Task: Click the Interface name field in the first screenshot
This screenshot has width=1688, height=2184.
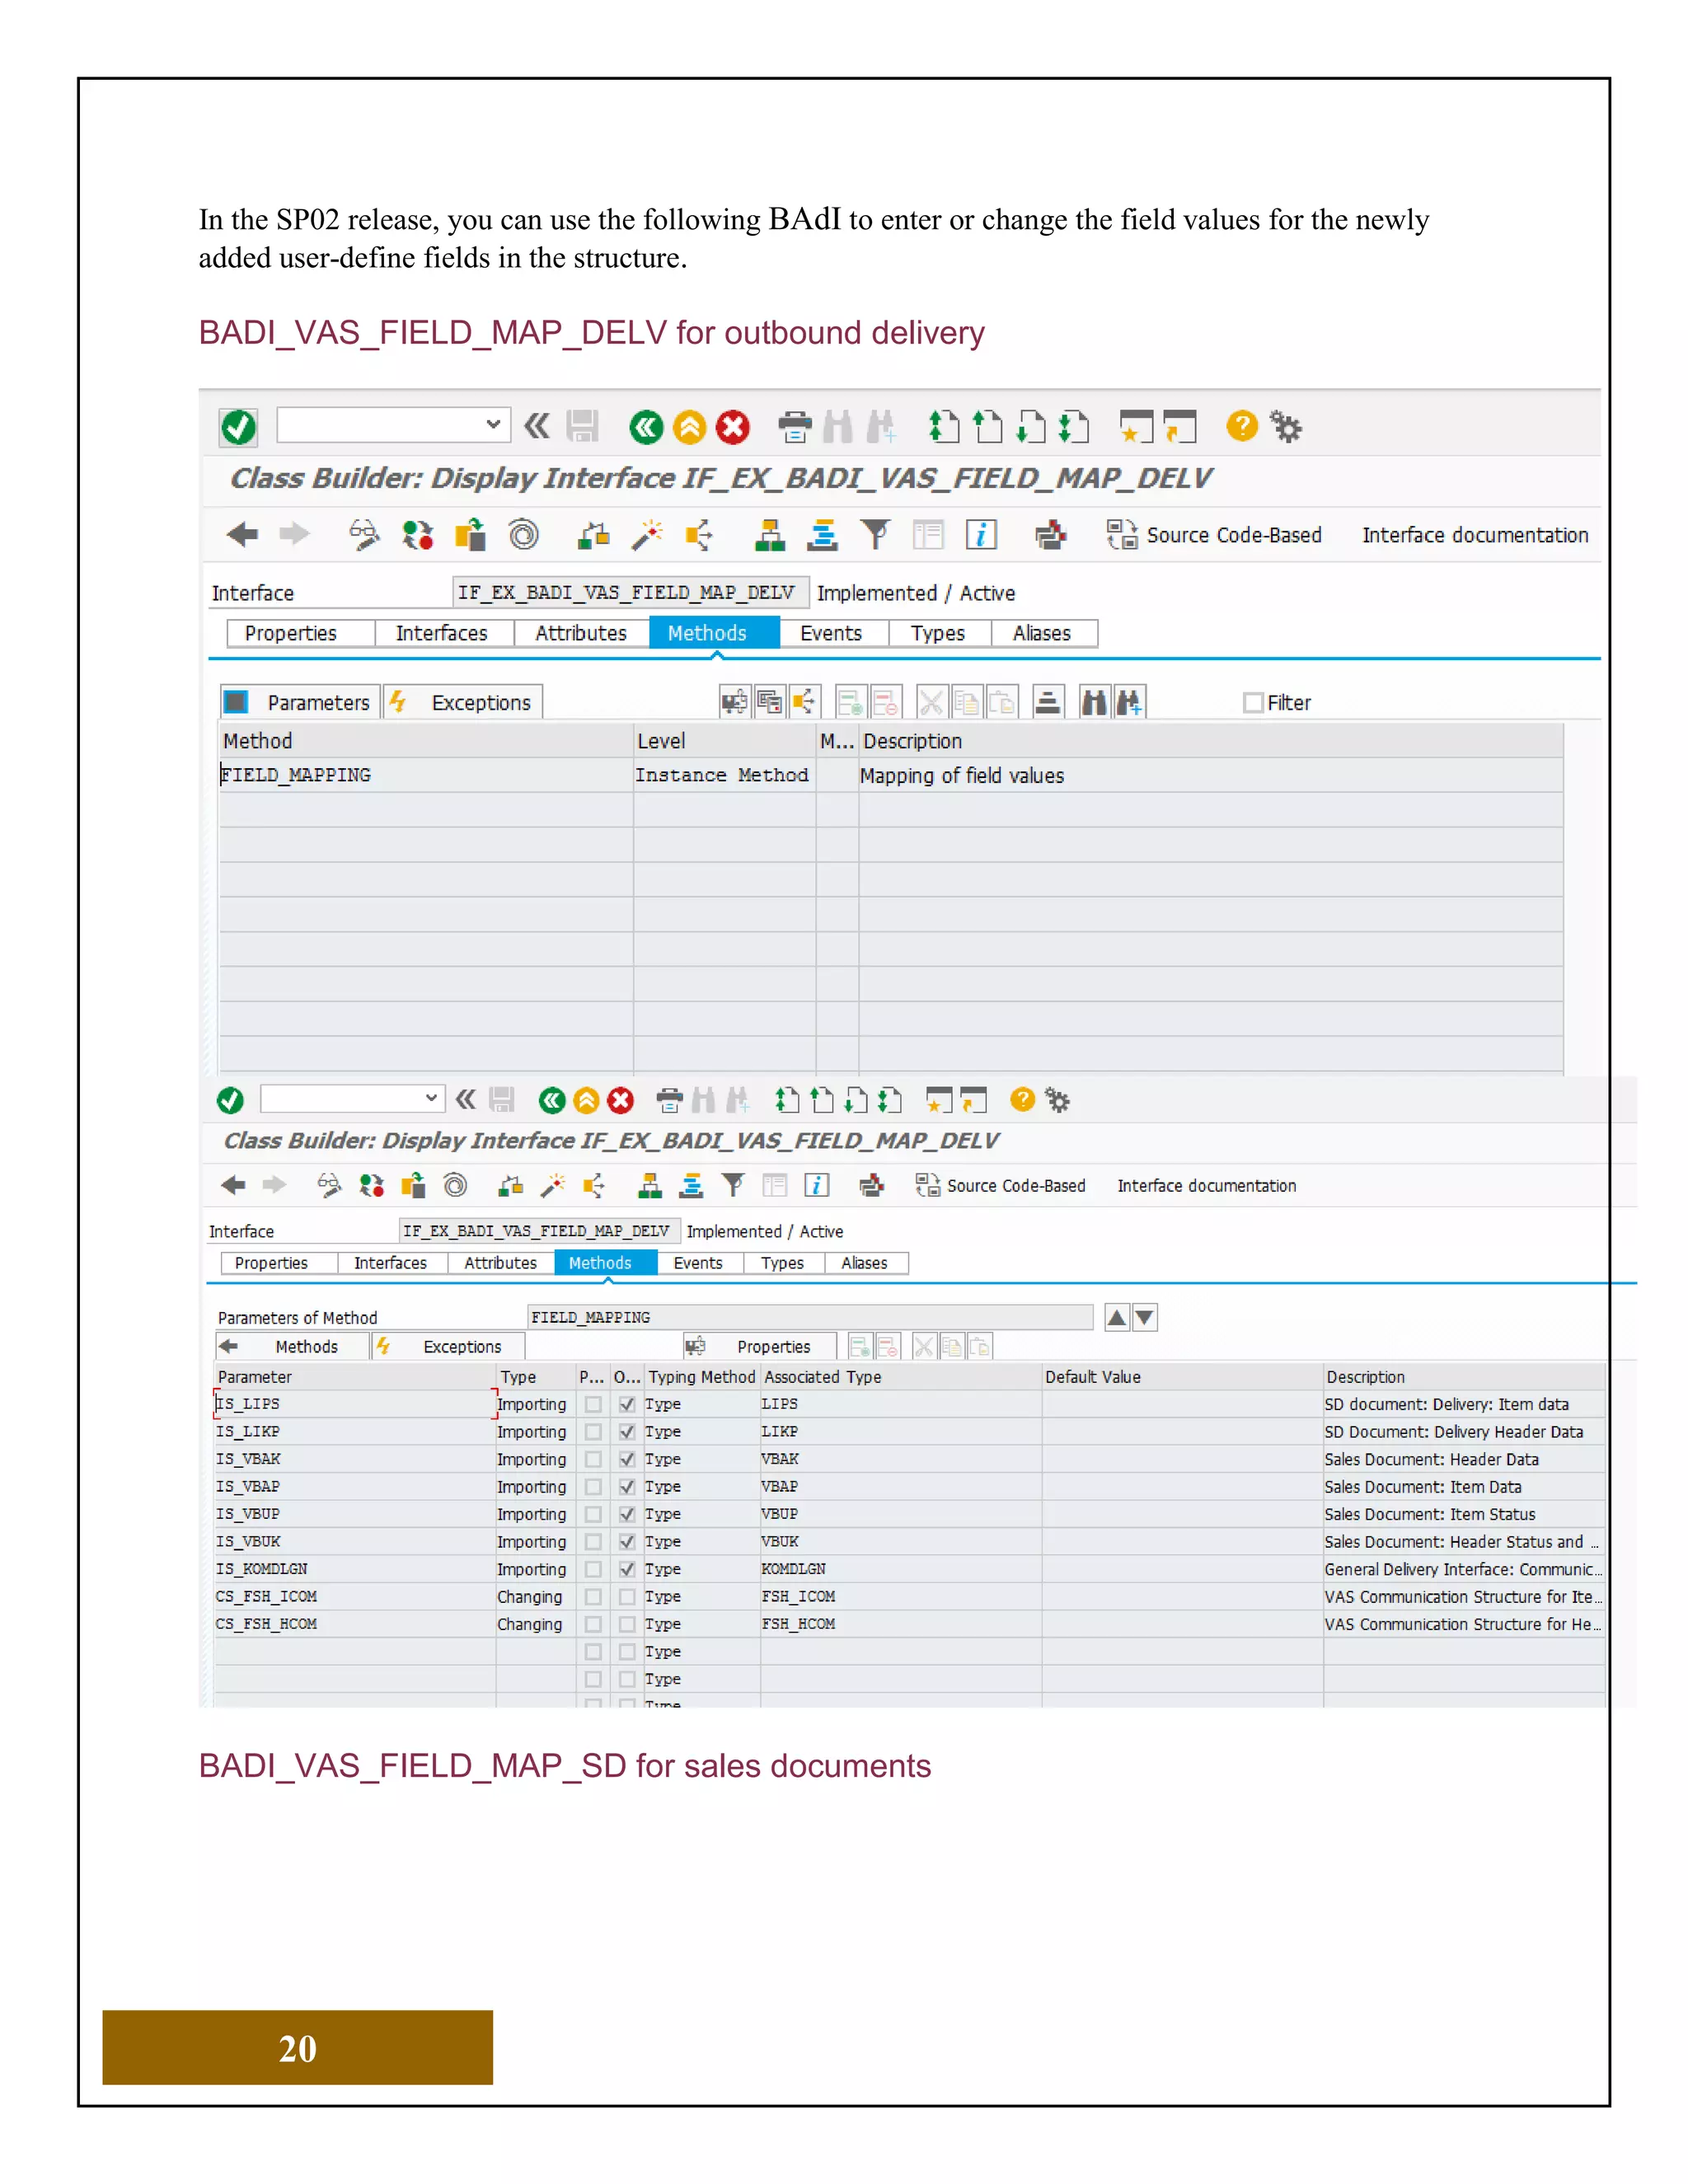Action: point(630,592)
